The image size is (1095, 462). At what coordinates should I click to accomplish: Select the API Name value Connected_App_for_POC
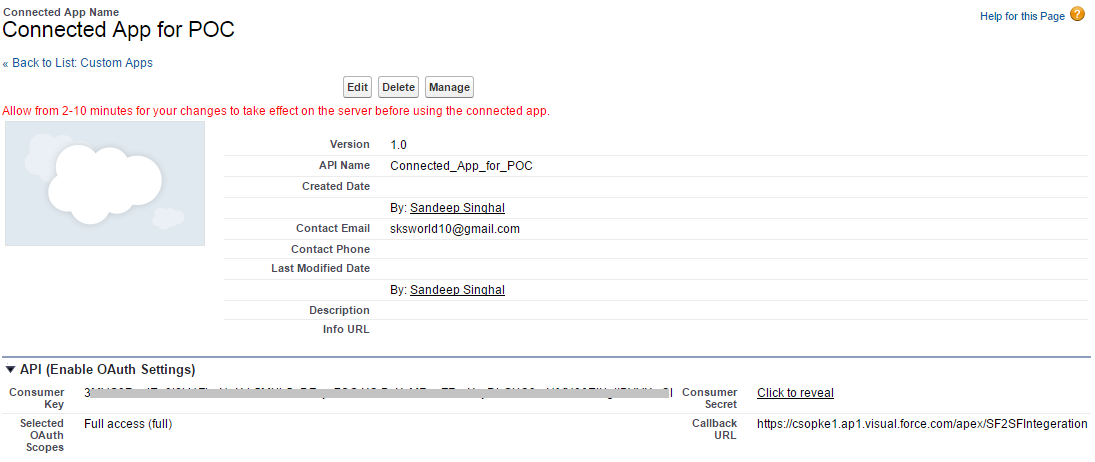(462, 166)
